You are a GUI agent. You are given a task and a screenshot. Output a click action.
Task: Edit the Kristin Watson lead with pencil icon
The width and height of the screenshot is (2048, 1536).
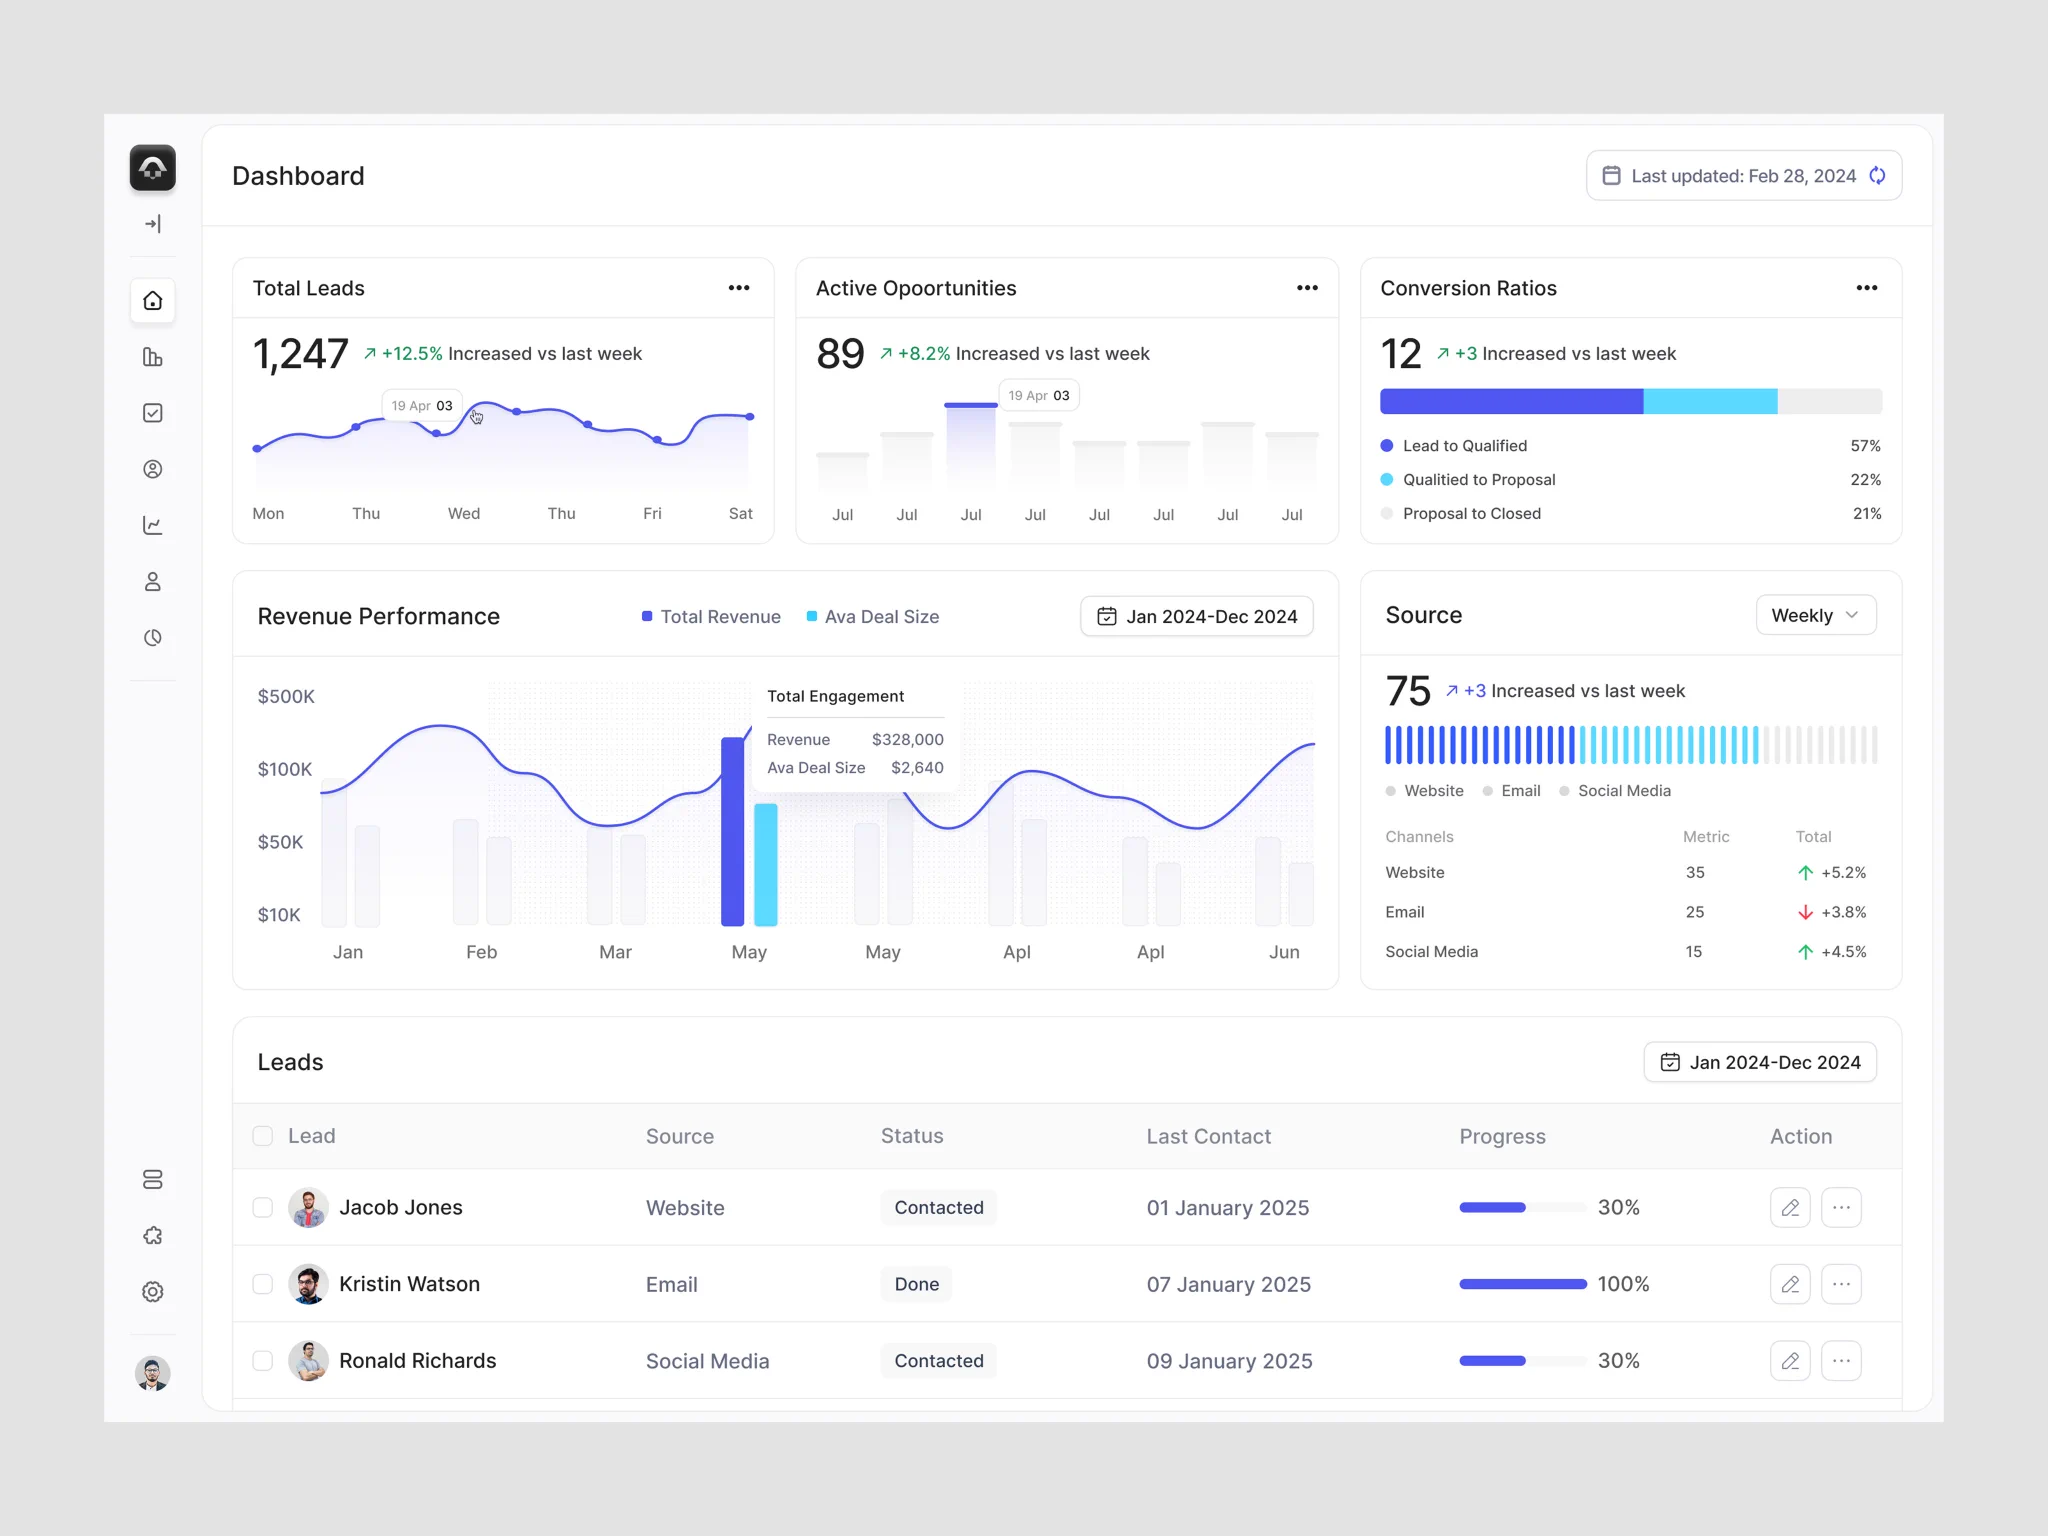coord(1790,1284)
